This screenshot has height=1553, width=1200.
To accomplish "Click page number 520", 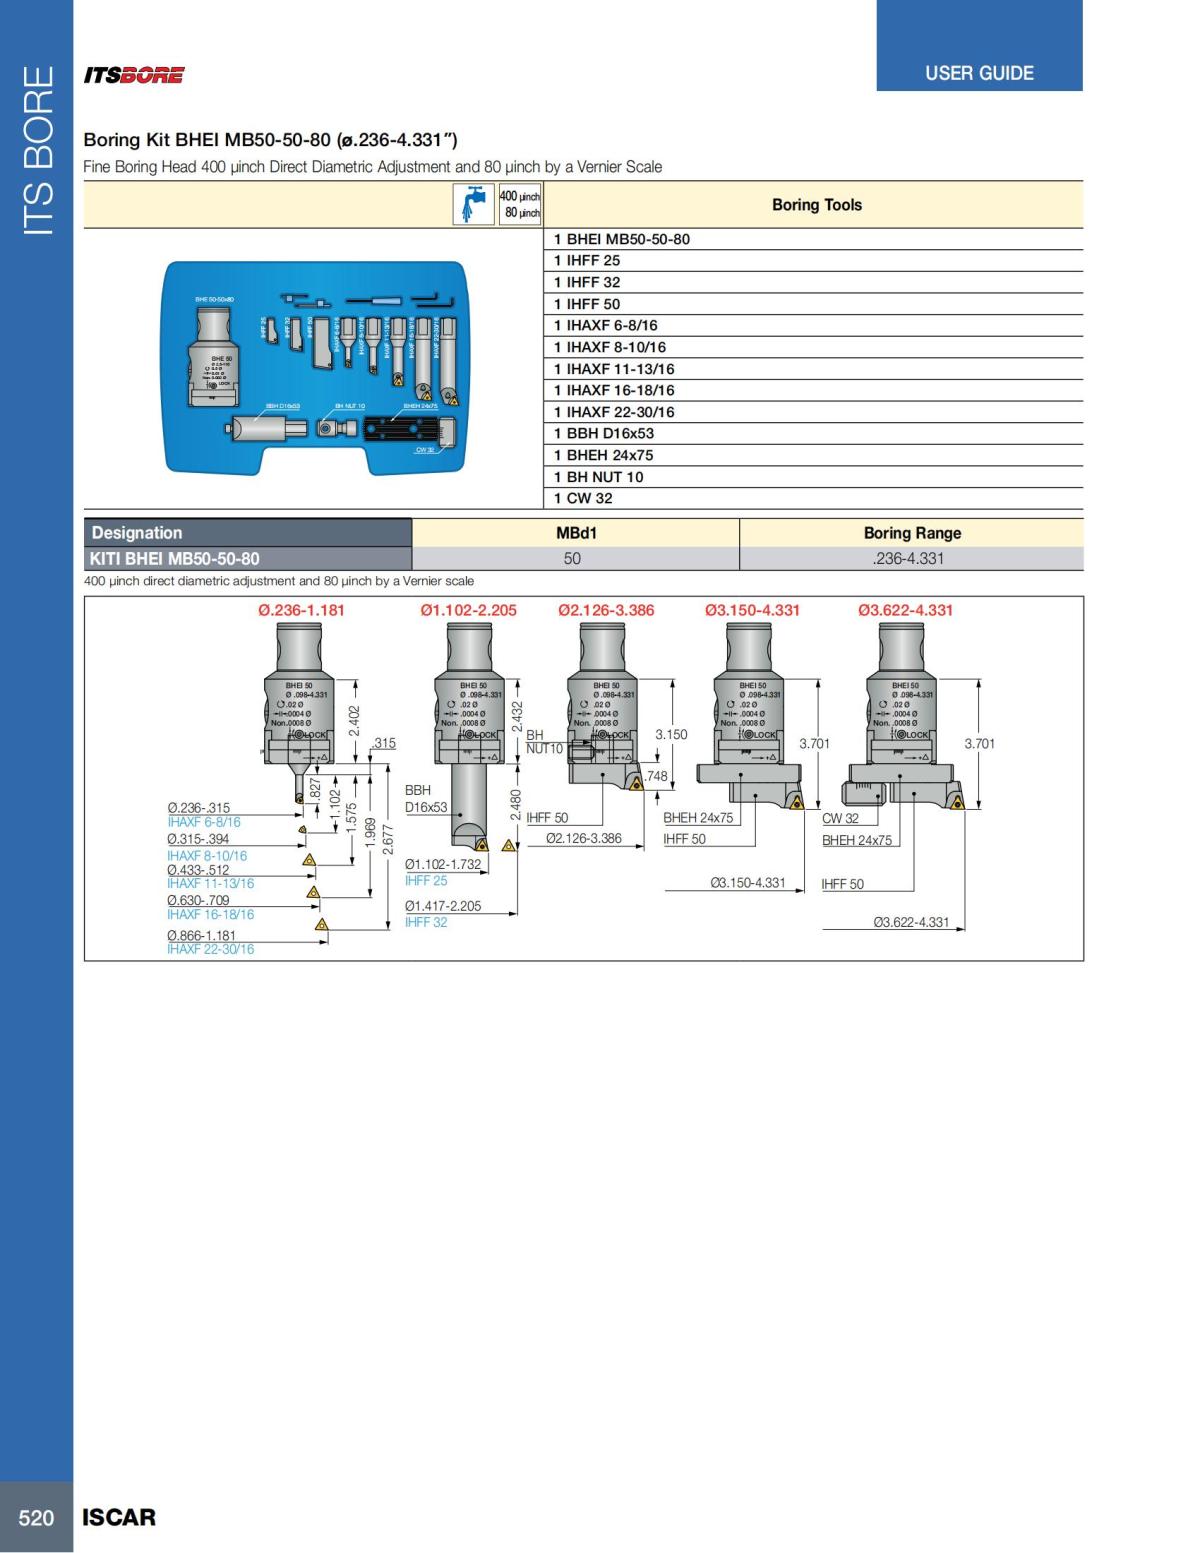I will pos(36,1517).
